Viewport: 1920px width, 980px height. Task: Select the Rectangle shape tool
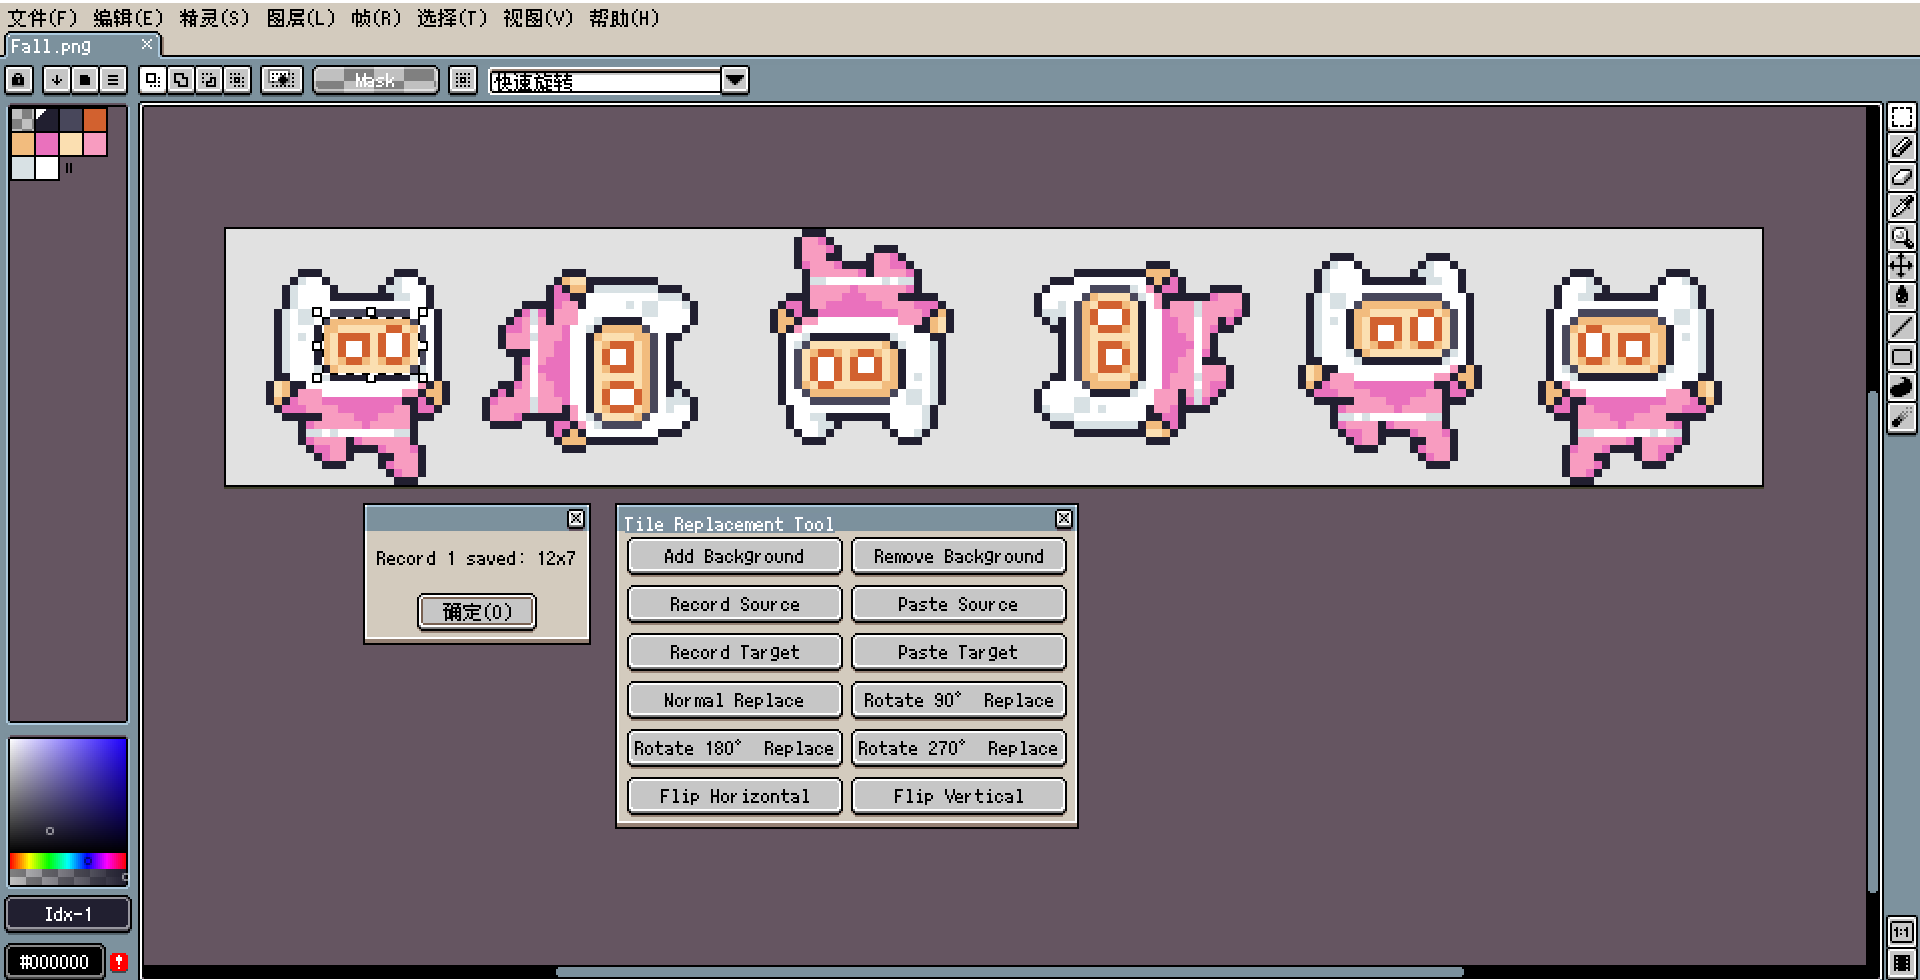(1902, 357)
